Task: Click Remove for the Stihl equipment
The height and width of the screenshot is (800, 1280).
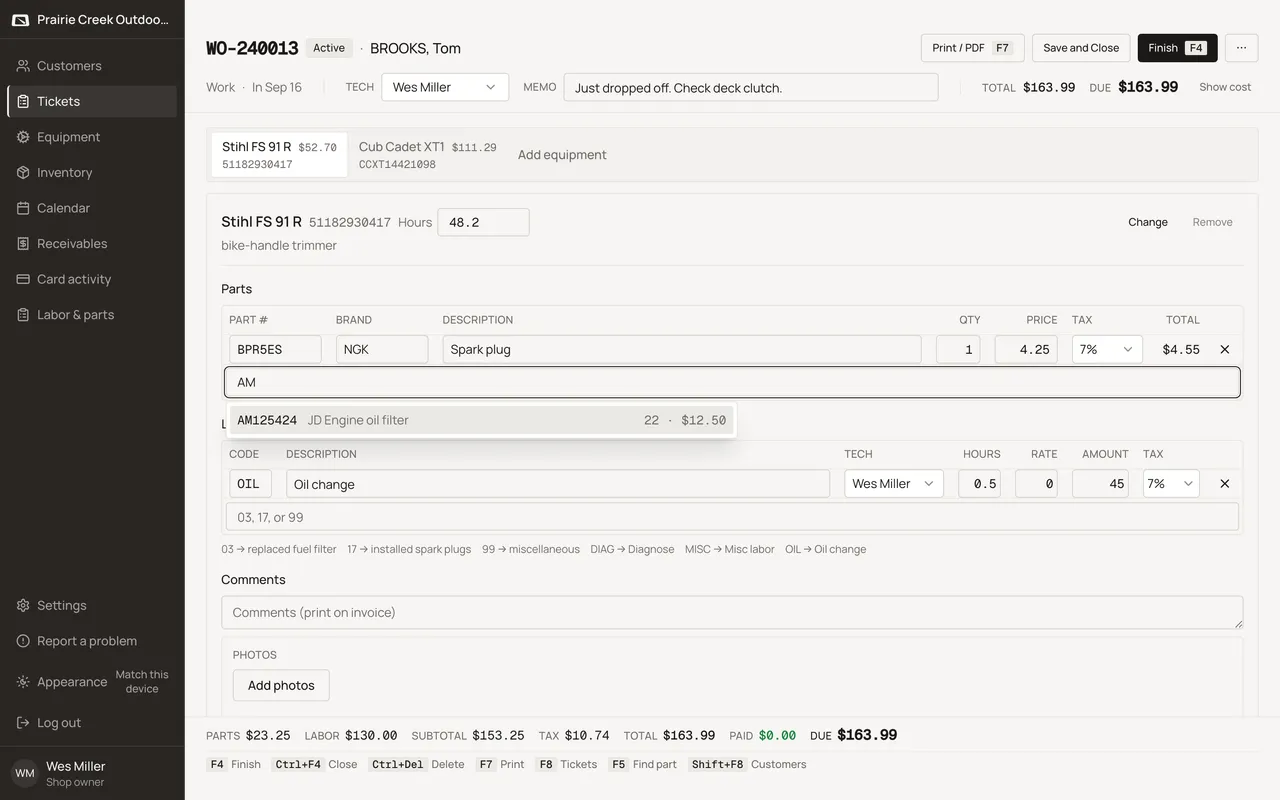Action: coord(1212,222)
